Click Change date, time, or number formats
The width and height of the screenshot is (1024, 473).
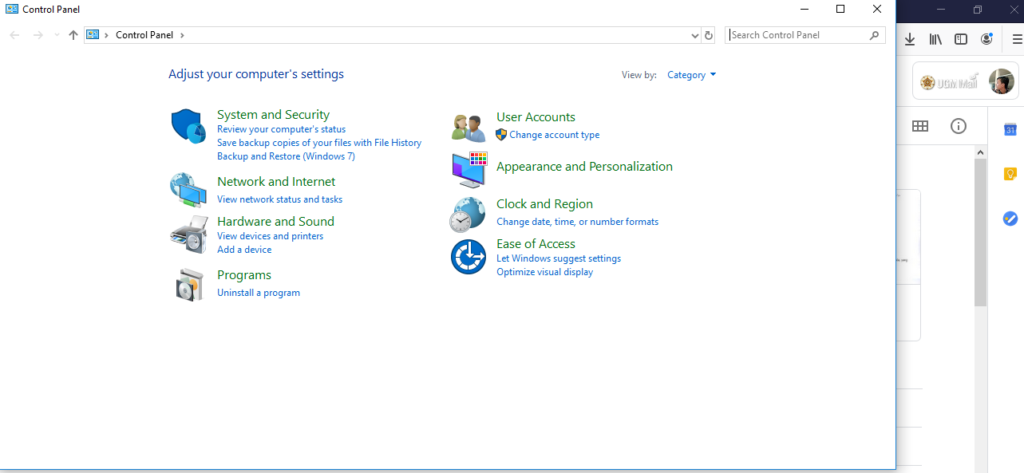point(577,221)
